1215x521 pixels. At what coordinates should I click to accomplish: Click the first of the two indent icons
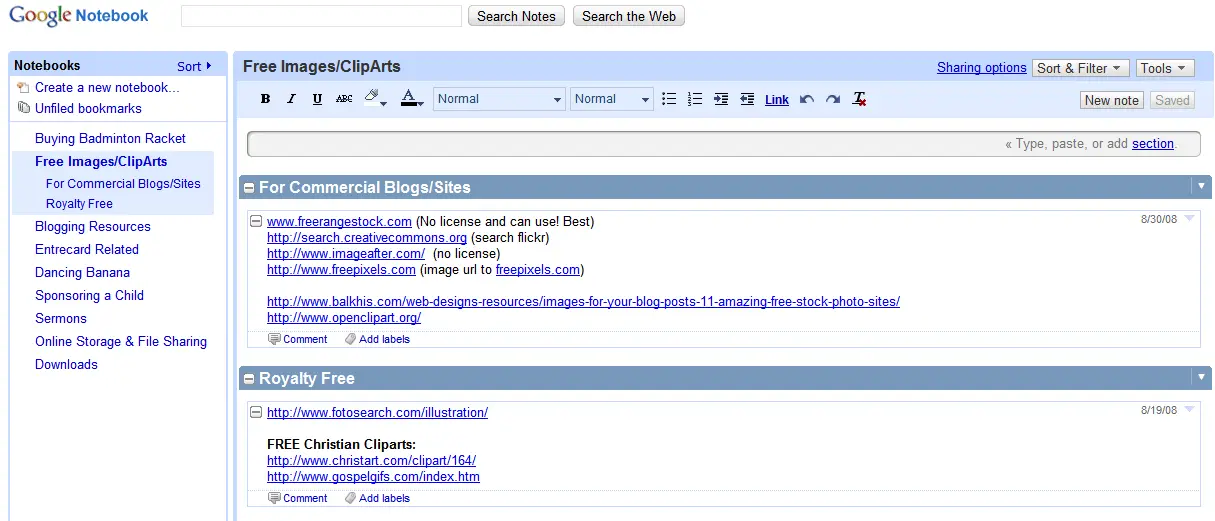point(721,99)
